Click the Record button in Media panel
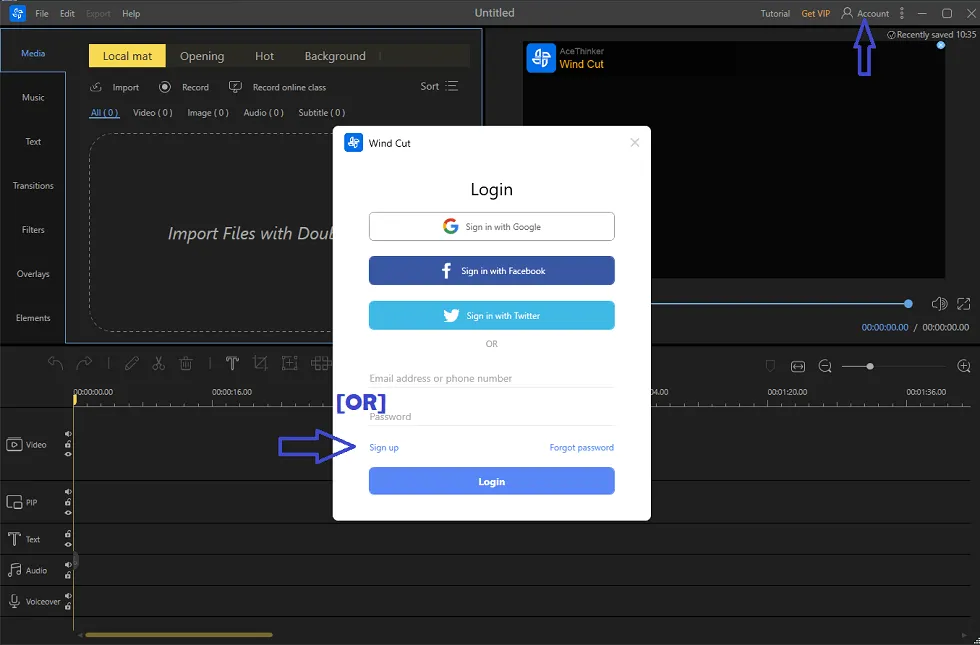980x645 pixels. (x=184, y=87)
